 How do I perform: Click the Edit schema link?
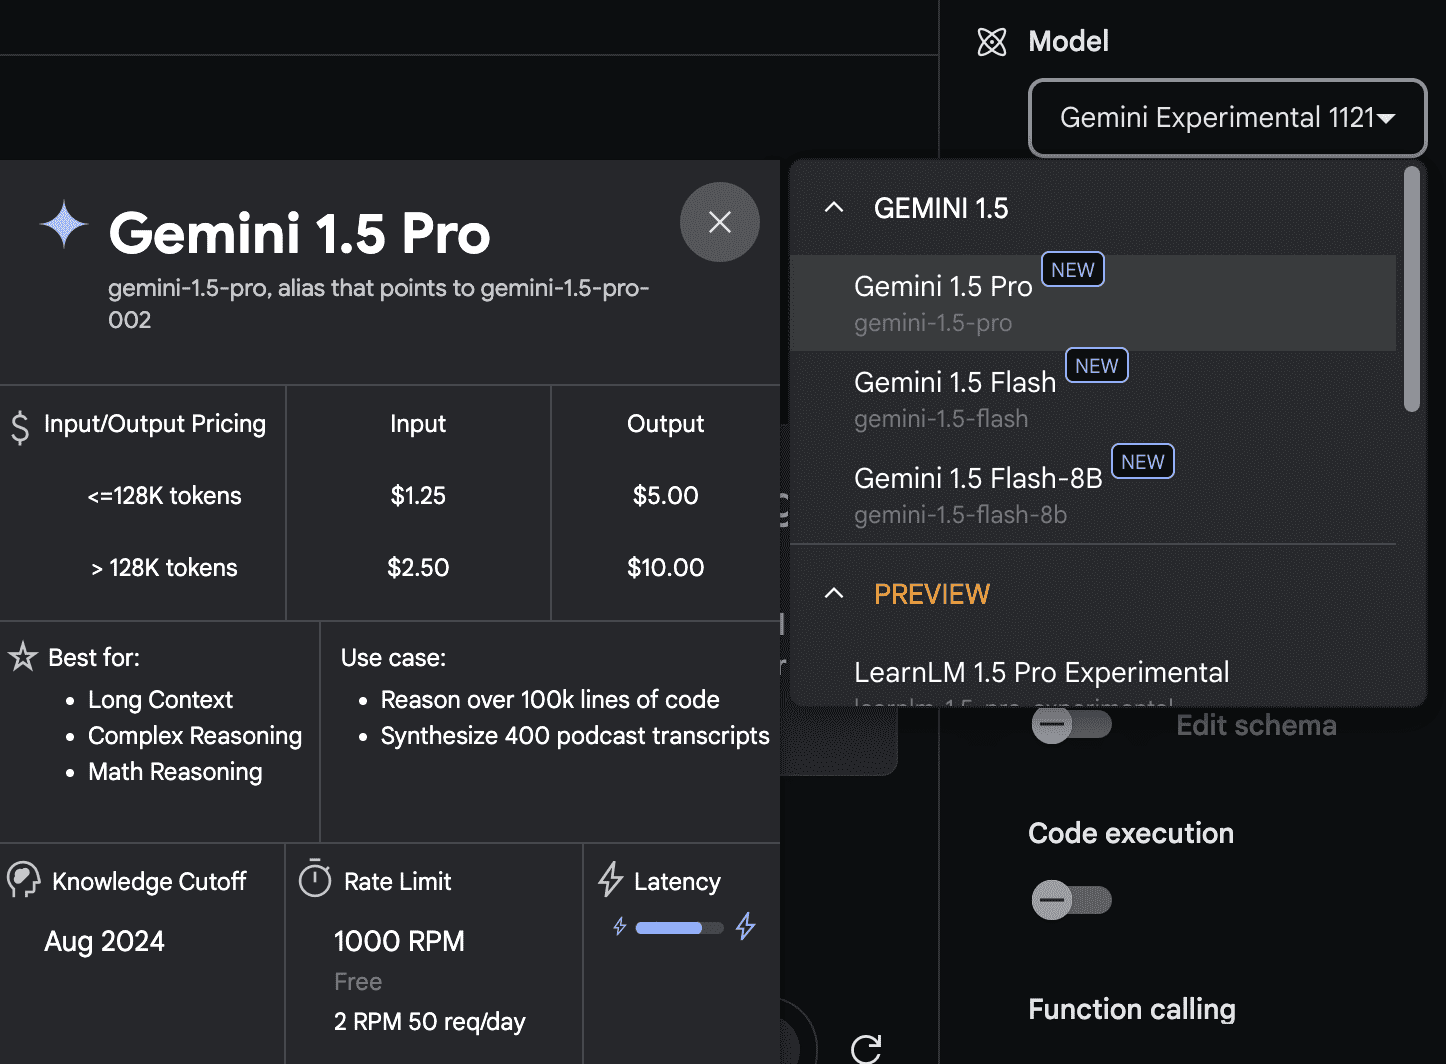click(1256, 725)
